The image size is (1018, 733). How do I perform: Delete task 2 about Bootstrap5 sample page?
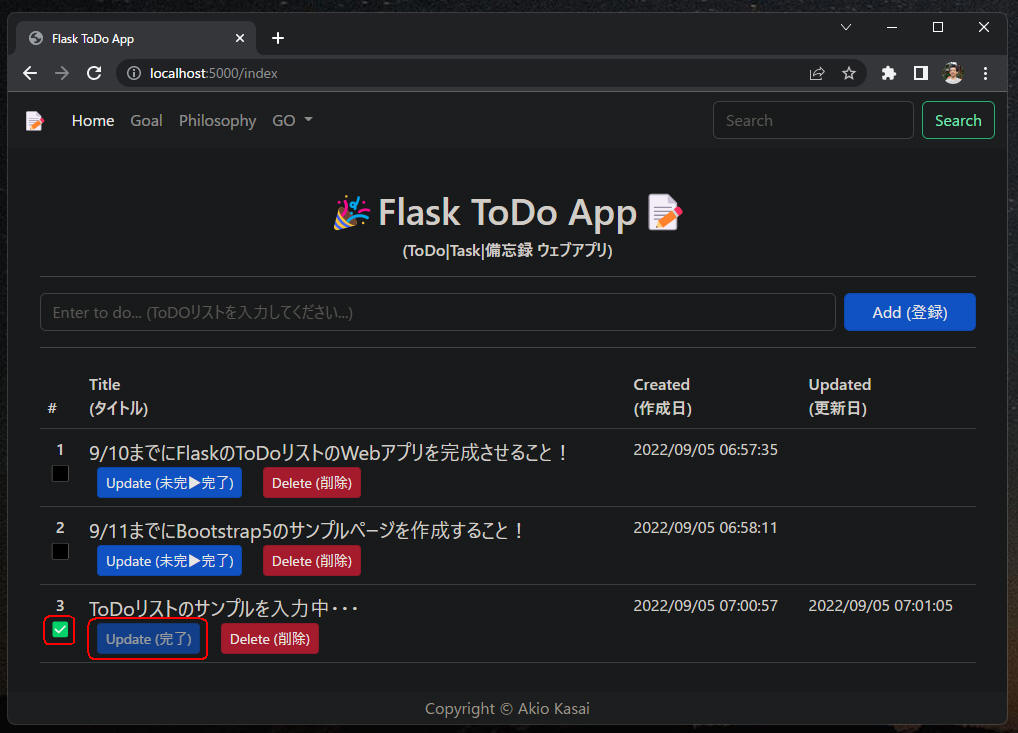(x=312, y=561)
